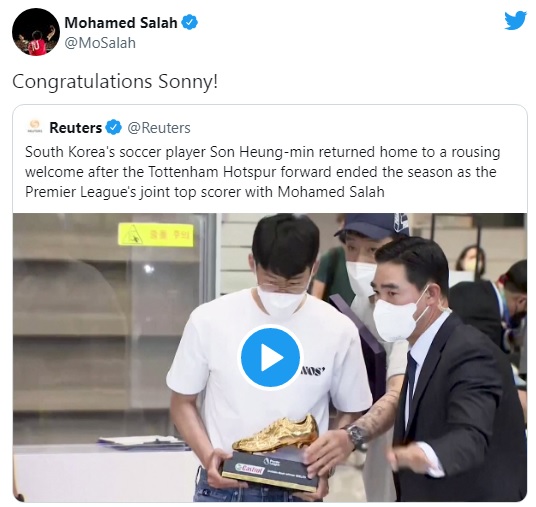Open the @Reuters handle link
The image size is (536, 507).
(159, 128)
